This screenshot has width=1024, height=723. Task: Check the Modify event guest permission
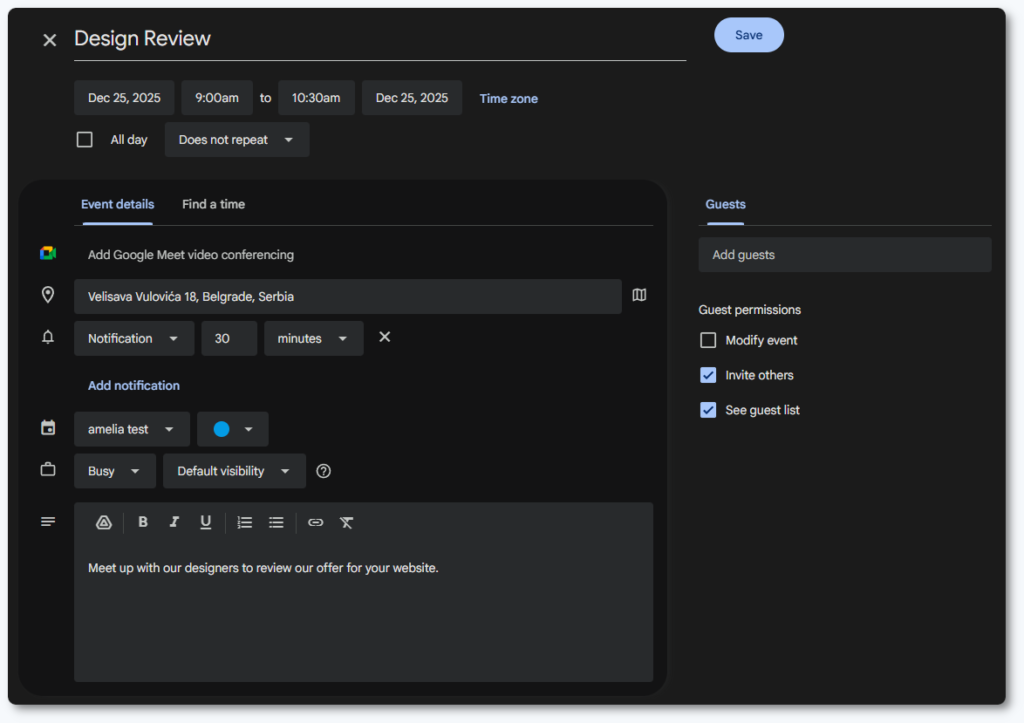click(x=708, y=340)
